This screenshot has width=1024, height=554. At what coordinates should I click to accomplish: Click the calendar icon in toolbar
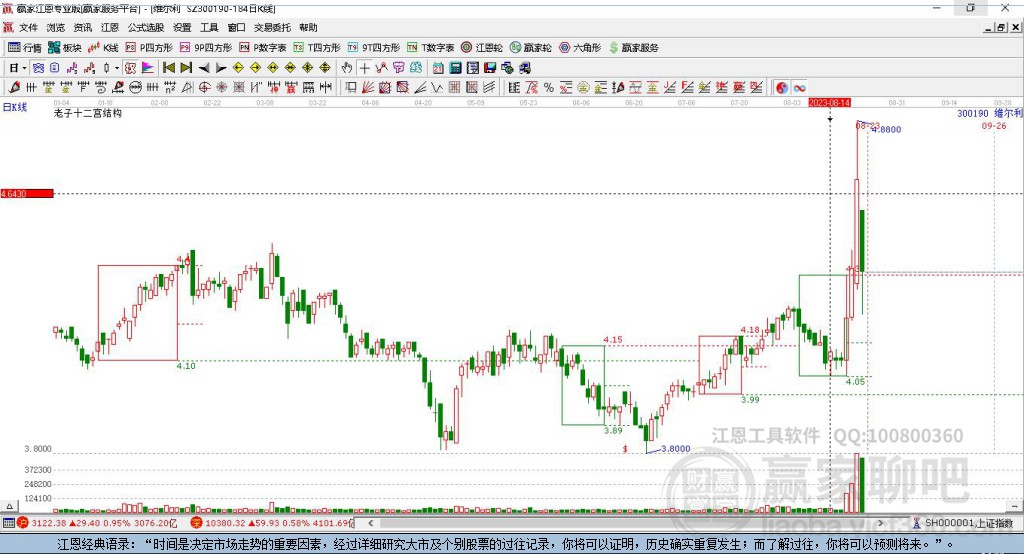pos(438,68)
